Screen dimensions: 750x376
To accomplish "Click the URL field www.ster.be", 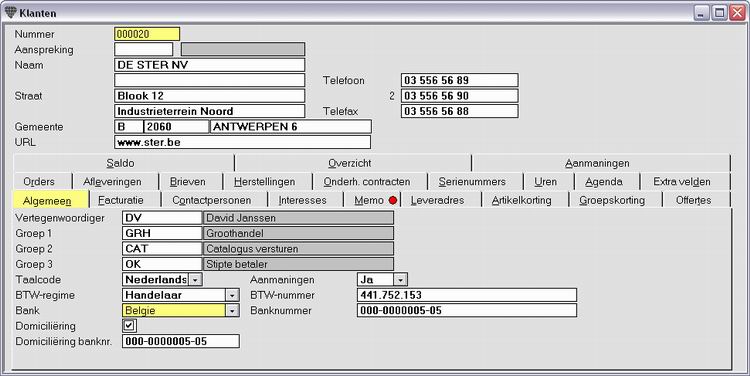I will click(x=243, y=142).
